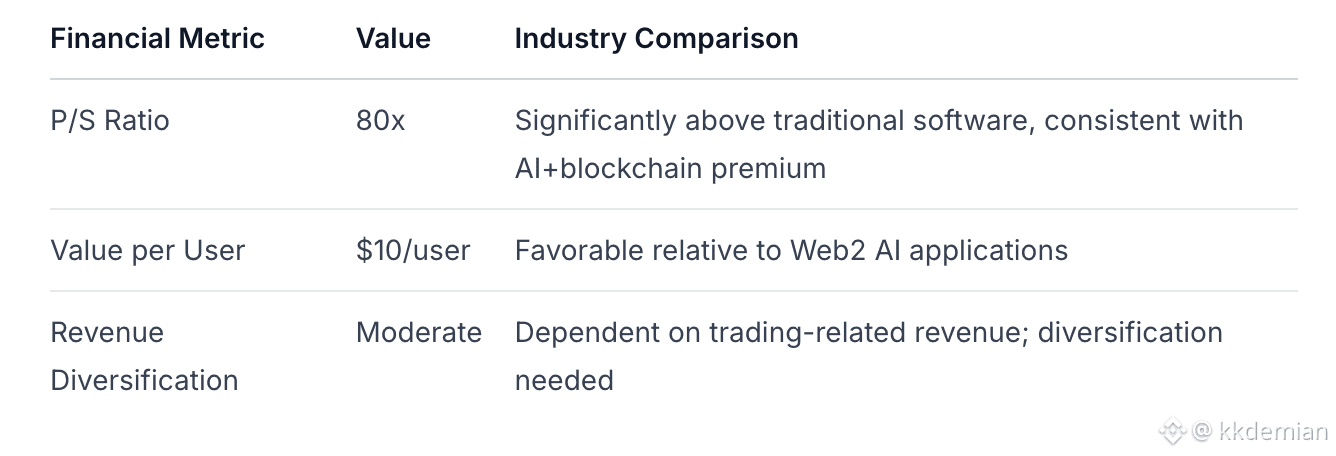This screenshot has height=456, width=1336.
Task: Click the word Revenue in the first column
Action: tap(107, 332)
